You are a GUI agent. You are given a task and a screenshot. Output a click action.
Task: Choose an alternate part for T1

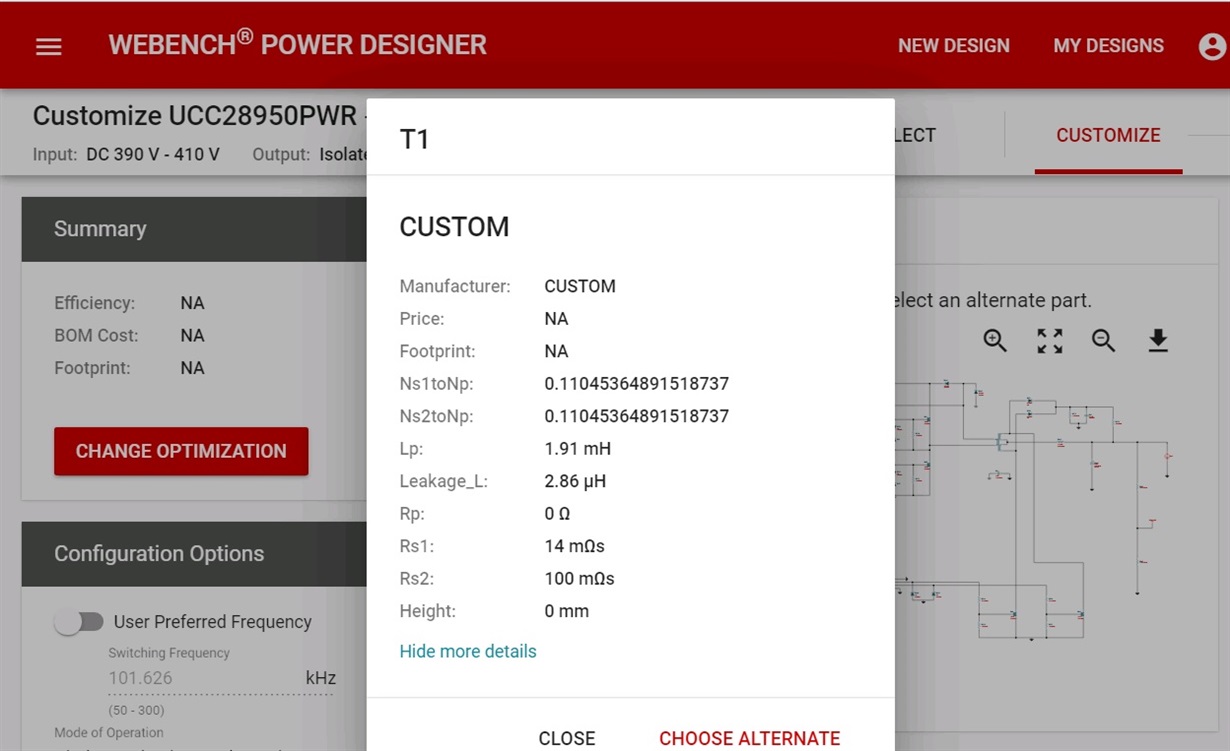[x=749, y=738]
